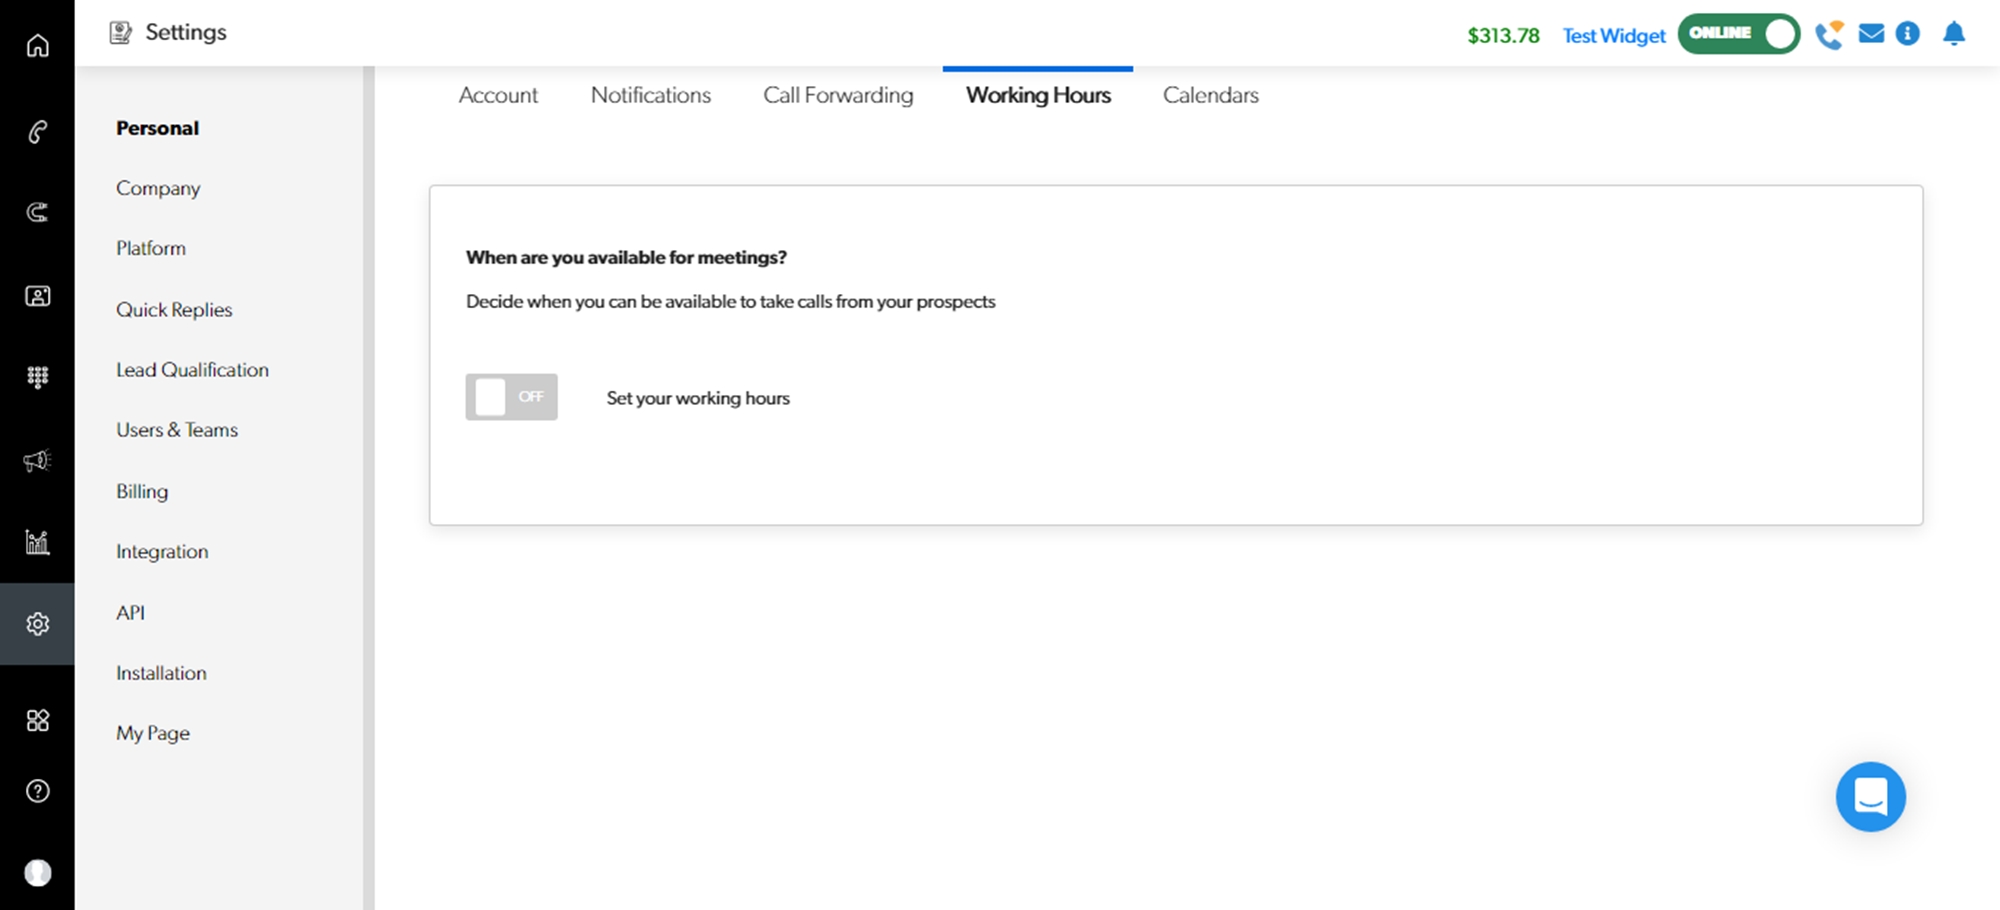Open the dial pad grid icon
The image size is (2000, 910).
[37, 377]
